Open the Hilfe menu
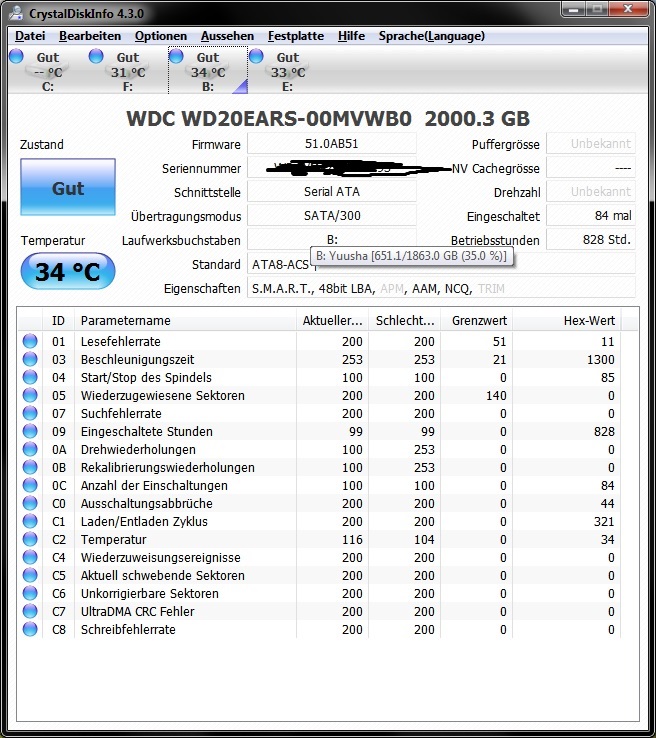The width and height of the screenshot is (656, 738). coord(351,36)
